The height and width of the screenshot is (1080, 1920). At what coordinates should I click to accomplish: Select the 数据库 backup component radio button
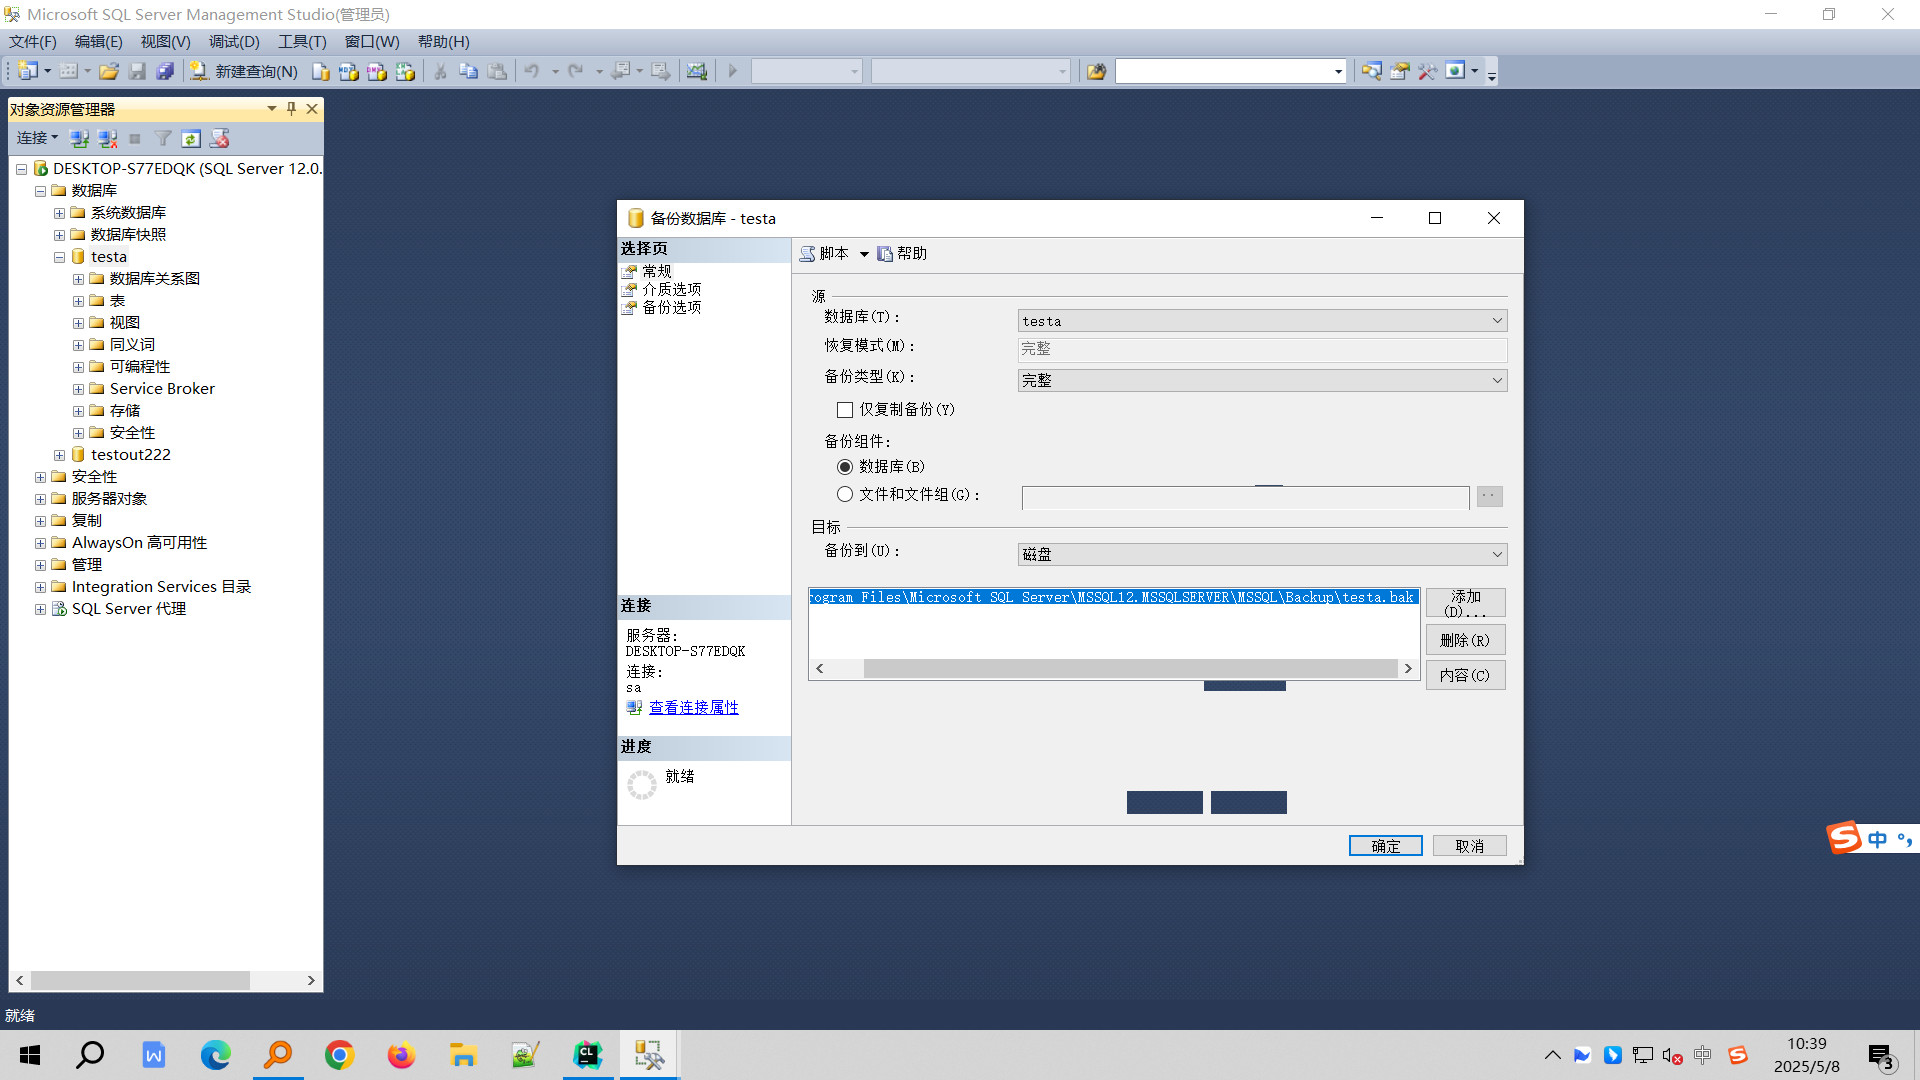coord(845,466)
